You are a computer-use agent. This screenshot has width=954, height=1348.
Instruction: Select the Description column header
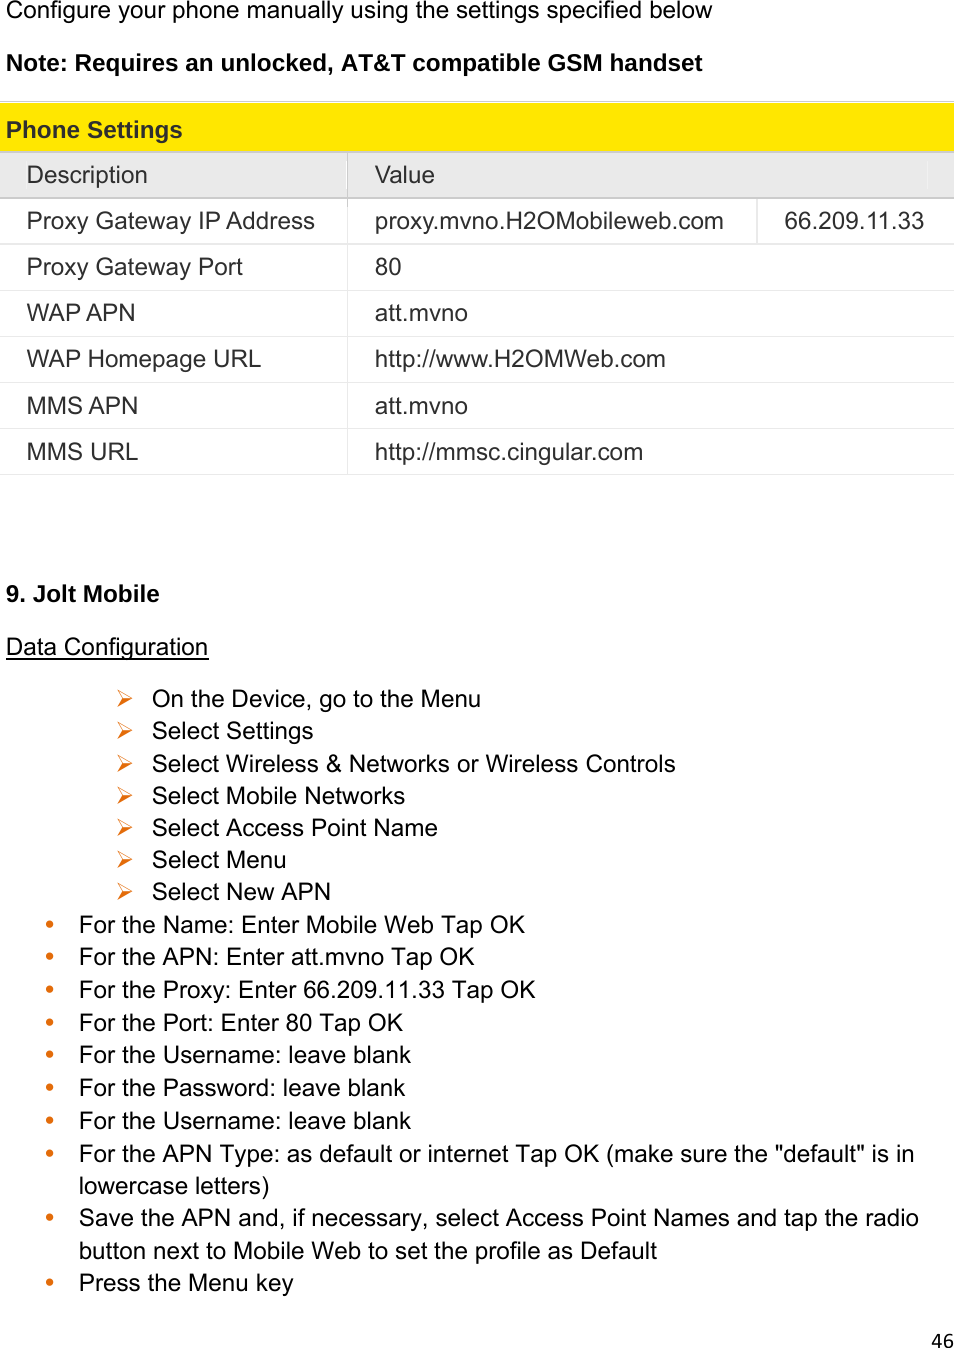[x=87, y=175]
